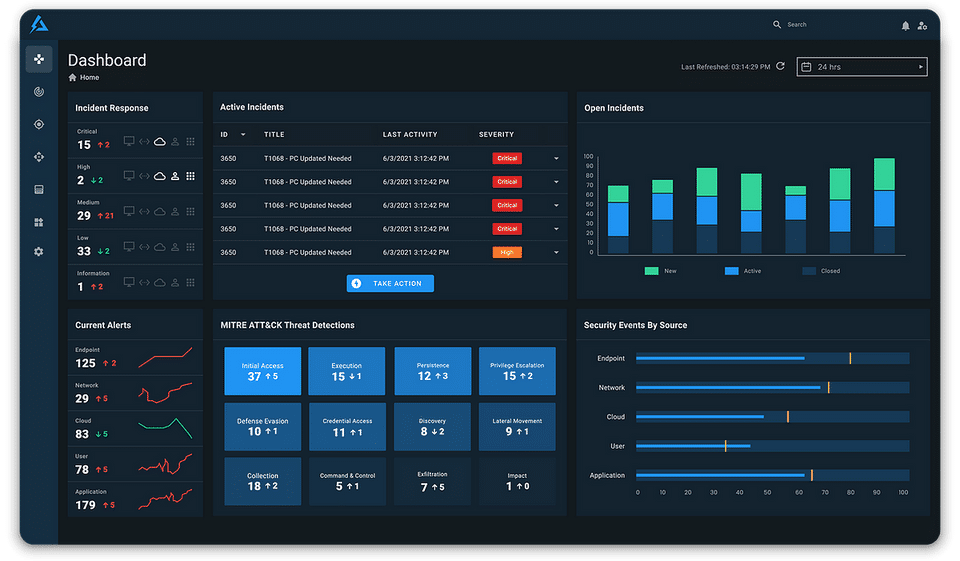The image size is (960, 561).
Task: Click the monitor icon in Information row
Action: tap(129, 282)
